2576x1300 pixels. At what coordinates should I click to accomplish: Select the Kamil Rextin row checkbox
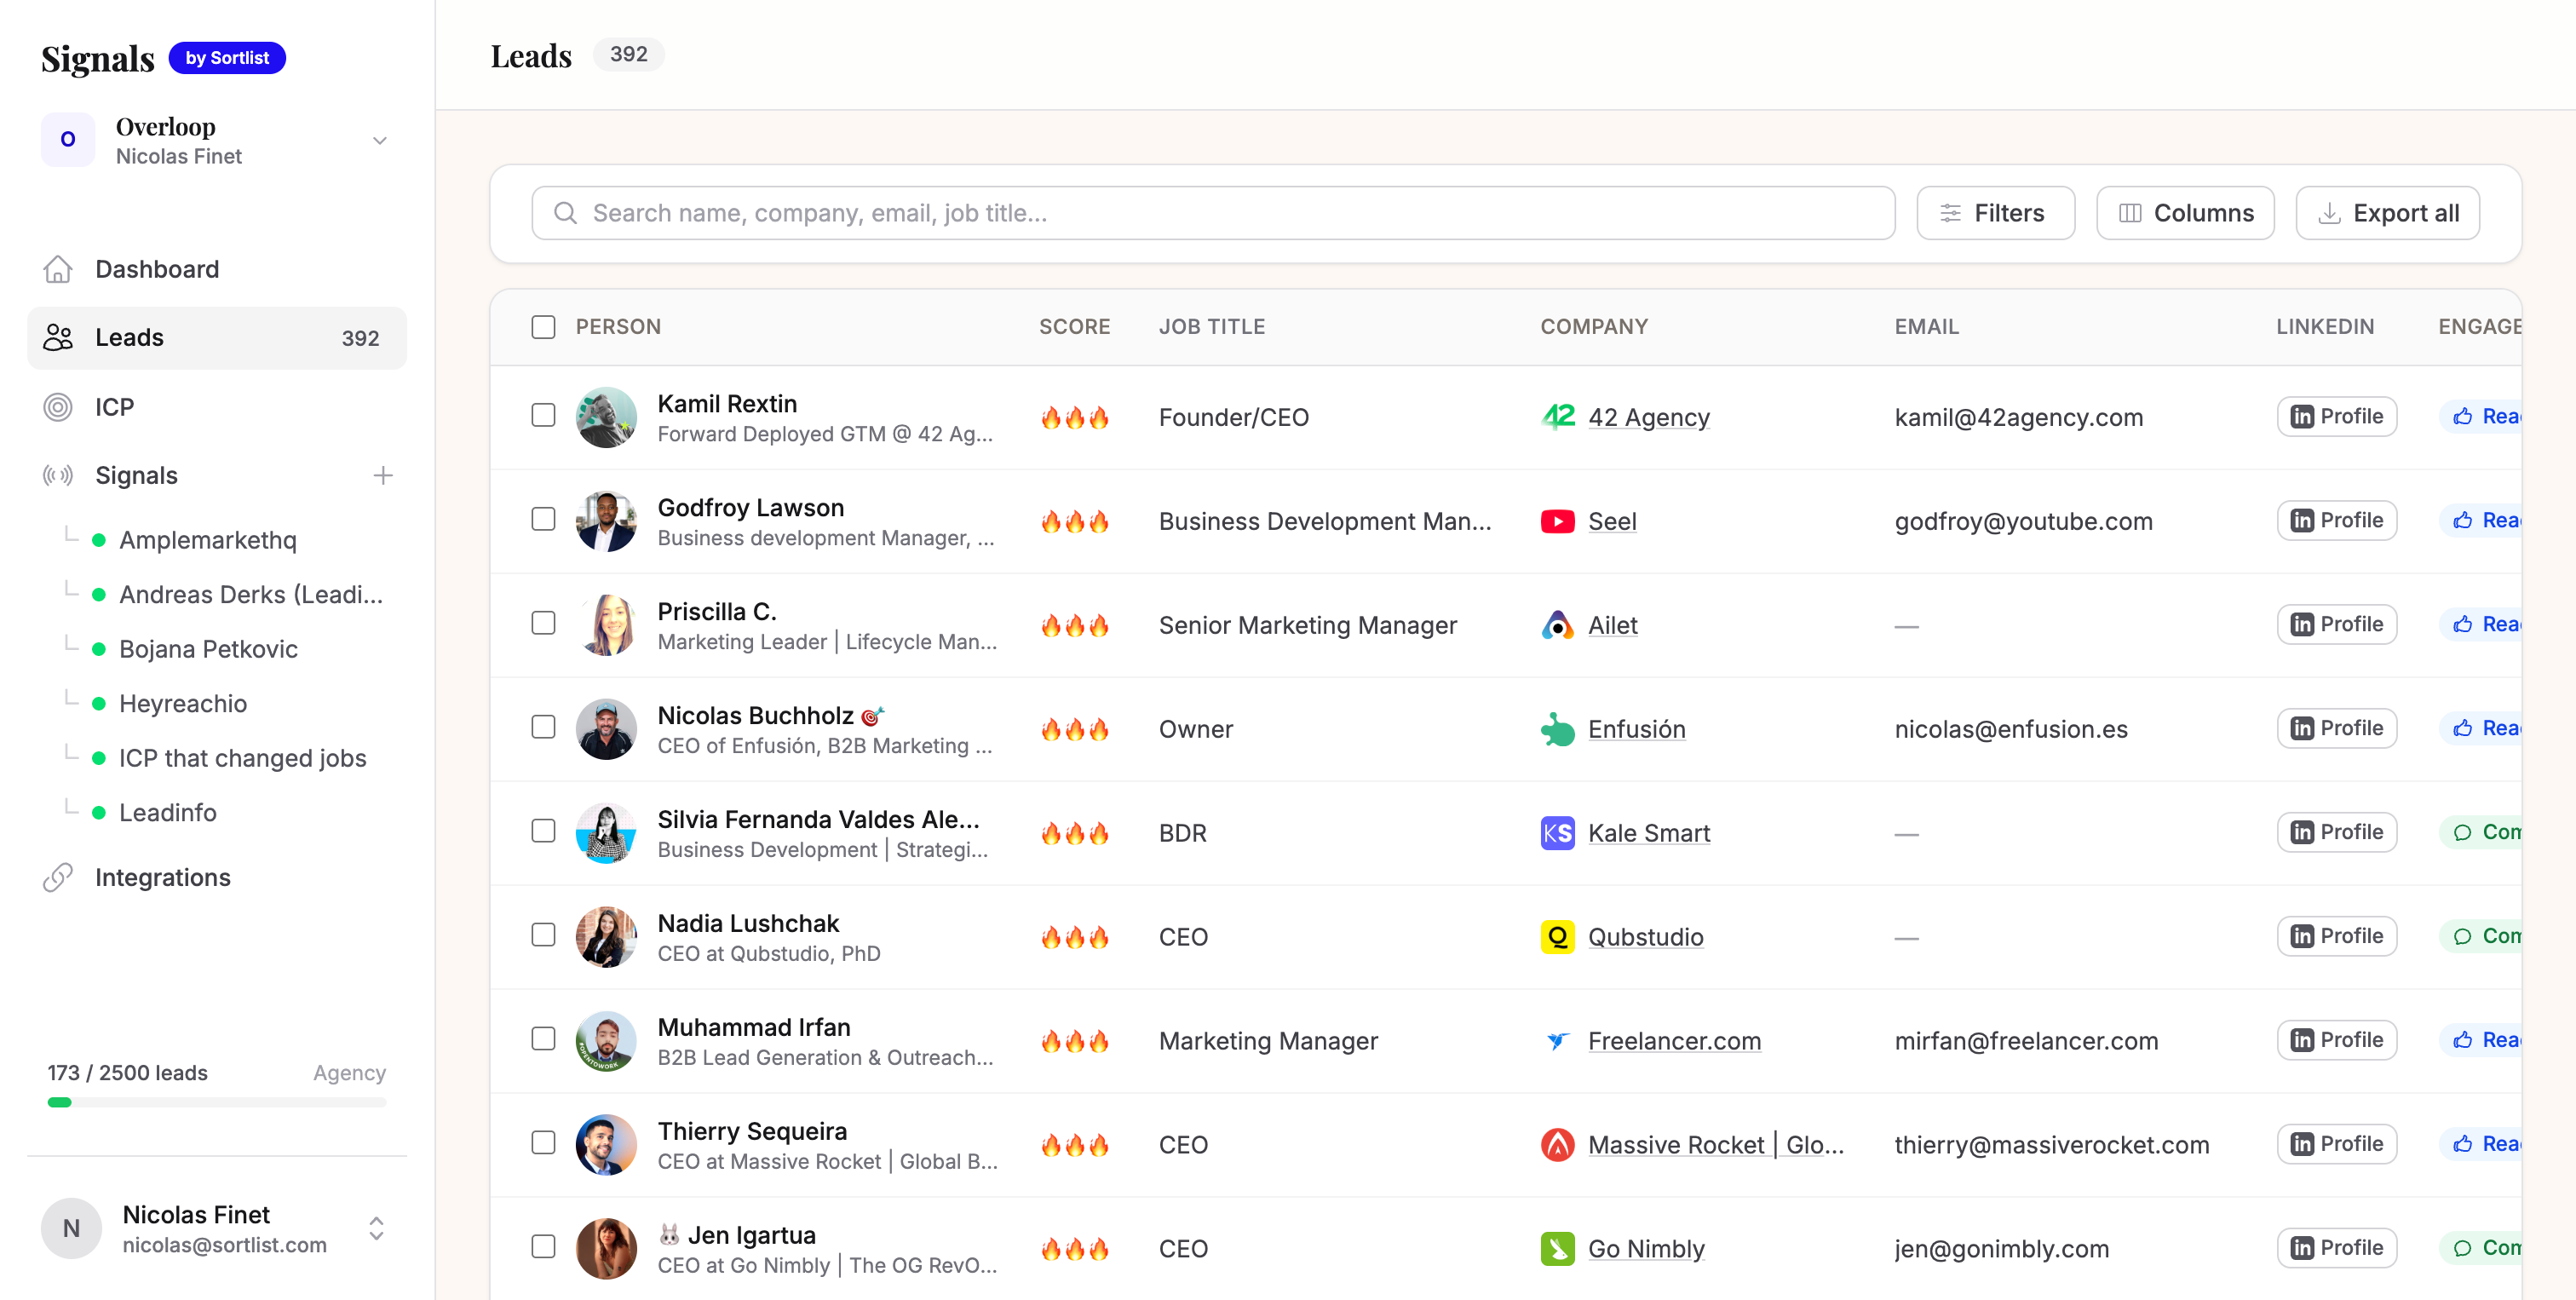click(543, 415)
